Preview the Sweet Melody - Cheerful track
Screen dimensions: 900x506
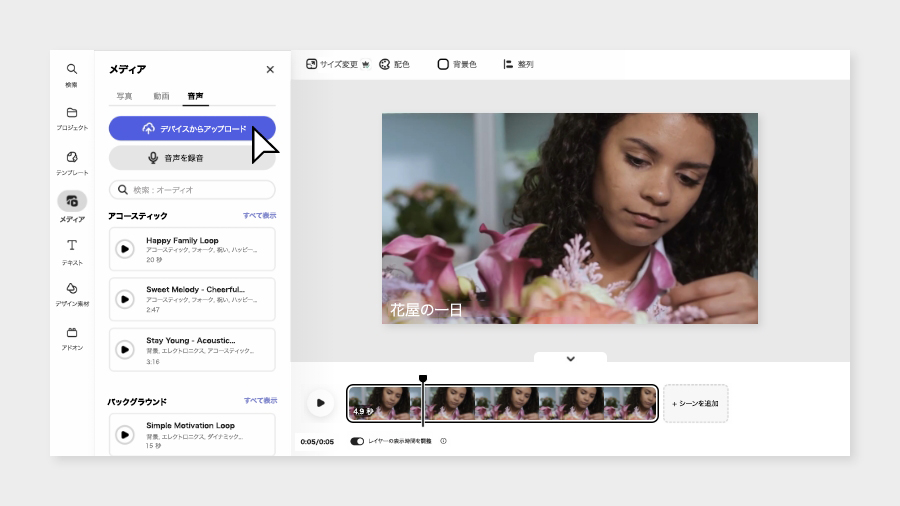(x=125, y=299)
